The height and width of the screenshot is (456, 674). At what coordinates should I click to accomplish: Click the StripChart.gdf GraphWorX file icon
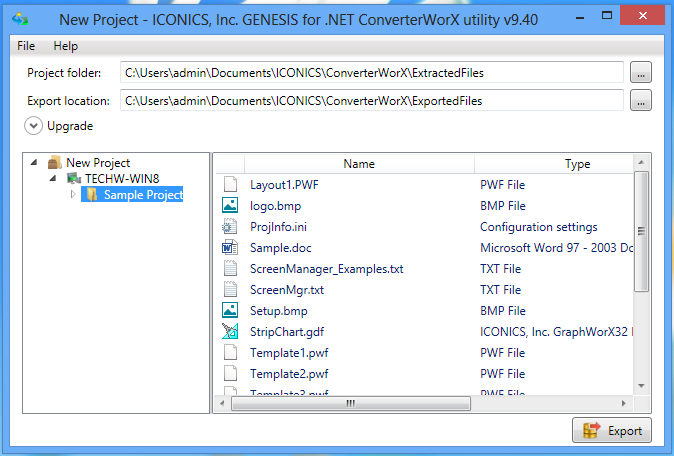[231, 332]
